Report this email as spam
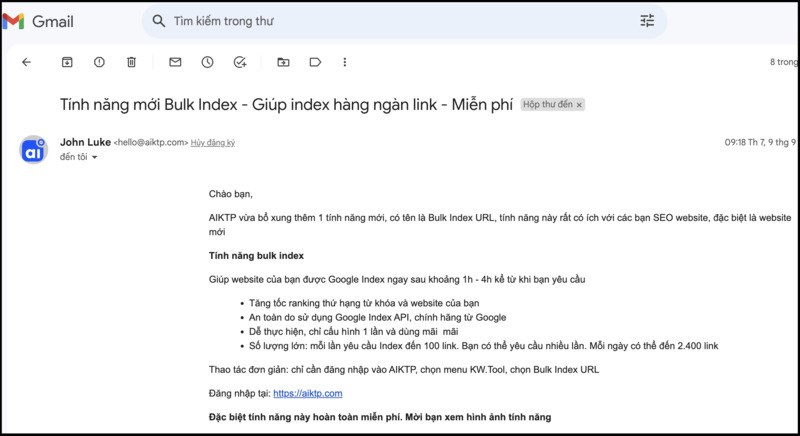This screenshot has height=436, width=800. click(99, 62)
